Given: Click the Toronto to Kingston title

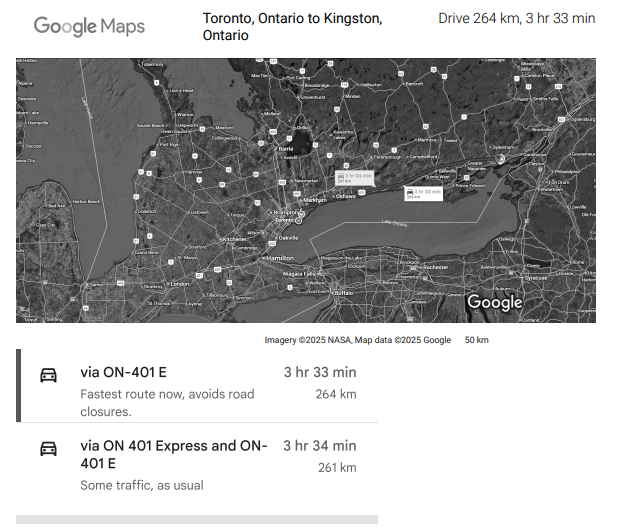Looking at the screenshot, I should pyautogui.click(x=293, y=27).
